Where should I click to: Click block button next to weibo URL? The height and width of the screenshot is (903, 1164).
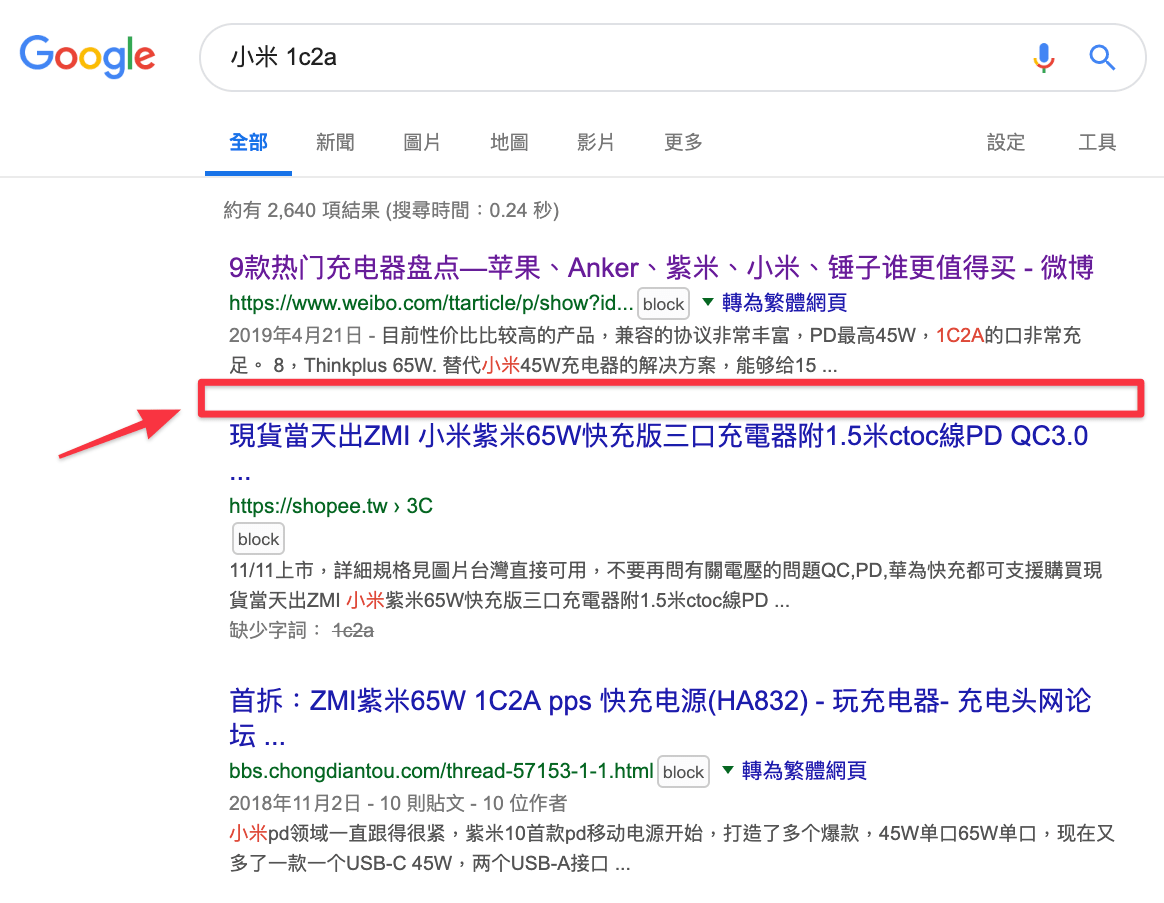tap(663, 304)
